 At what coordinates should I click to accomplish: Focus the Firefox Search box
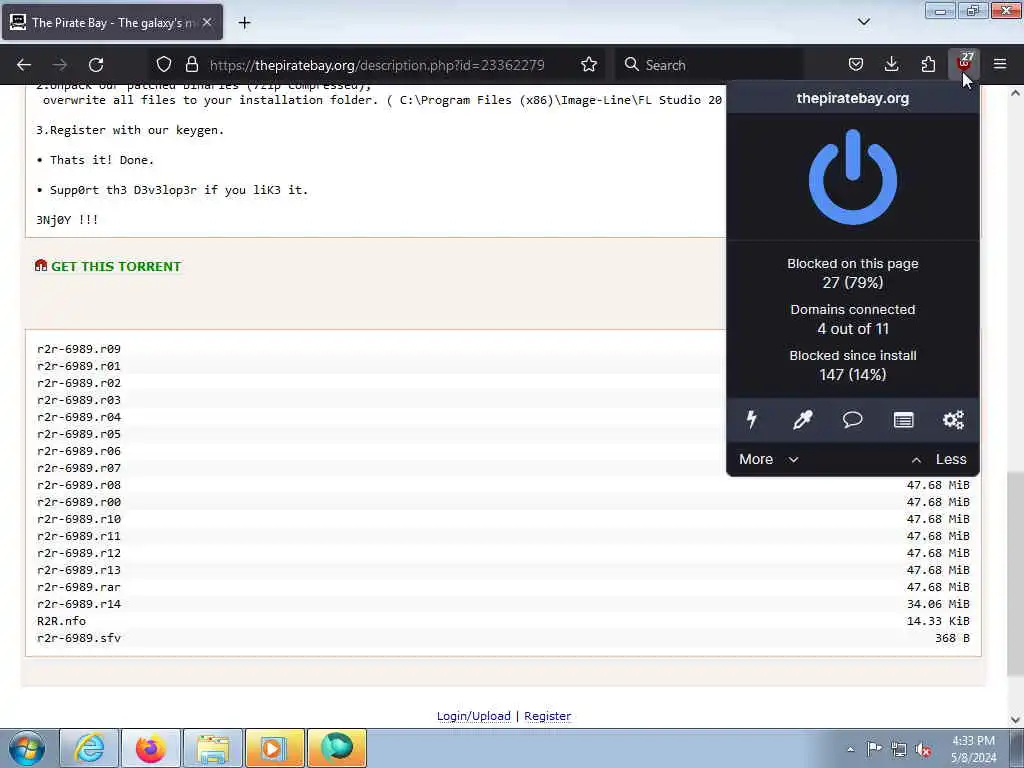point(709,64)
